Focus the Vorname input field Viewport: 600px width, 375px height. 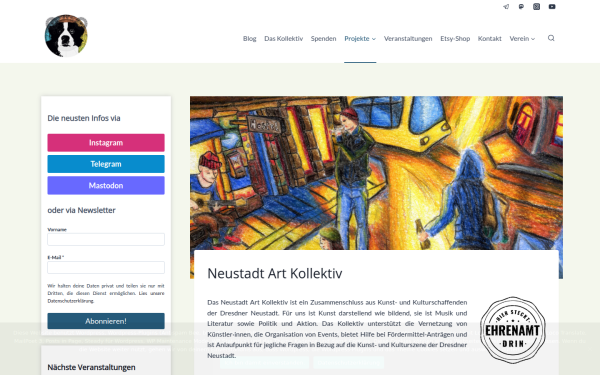(x=106, y=239)
